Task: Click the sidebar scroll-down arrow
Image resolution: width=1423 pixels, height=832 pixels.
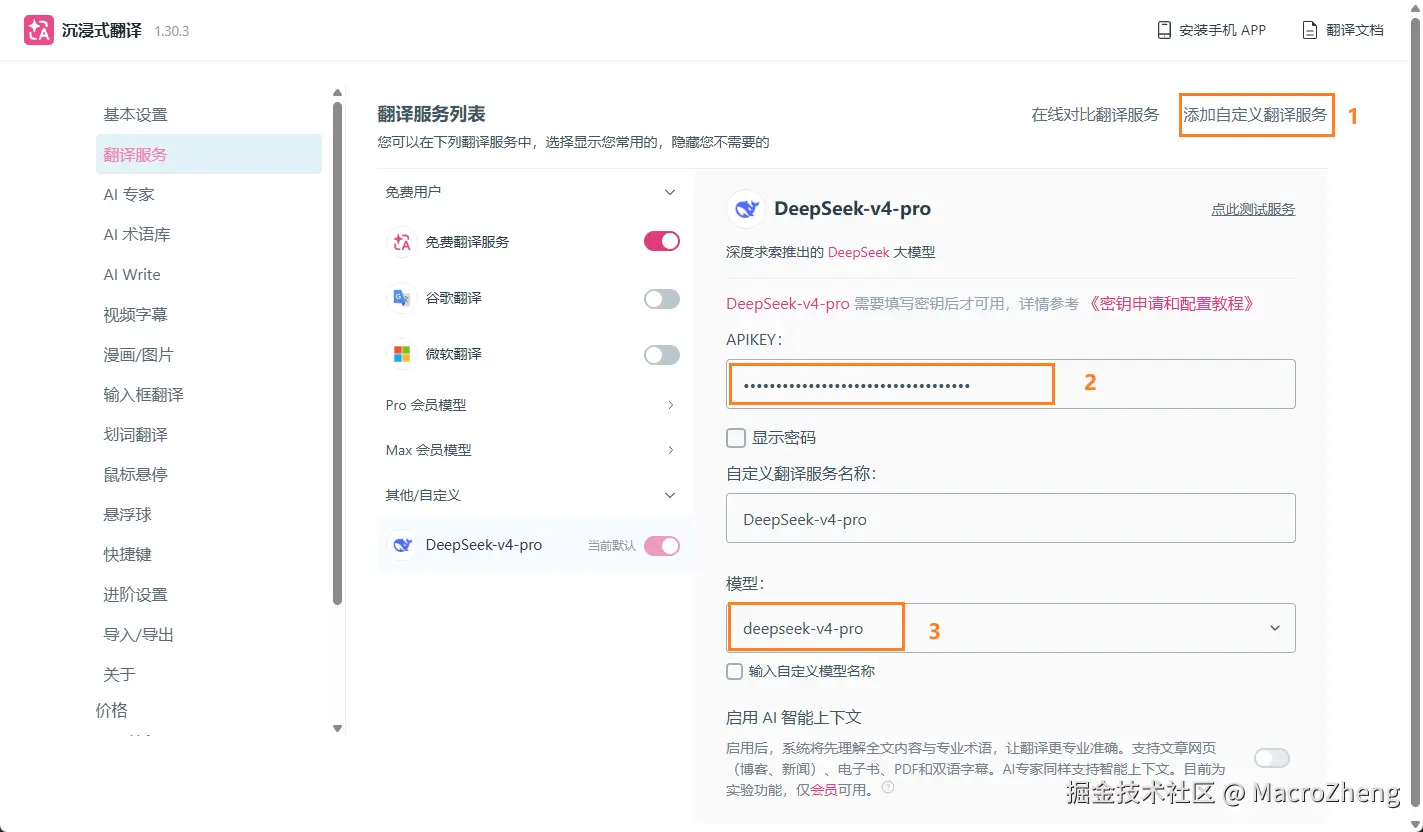Action: tap(338, 729)
